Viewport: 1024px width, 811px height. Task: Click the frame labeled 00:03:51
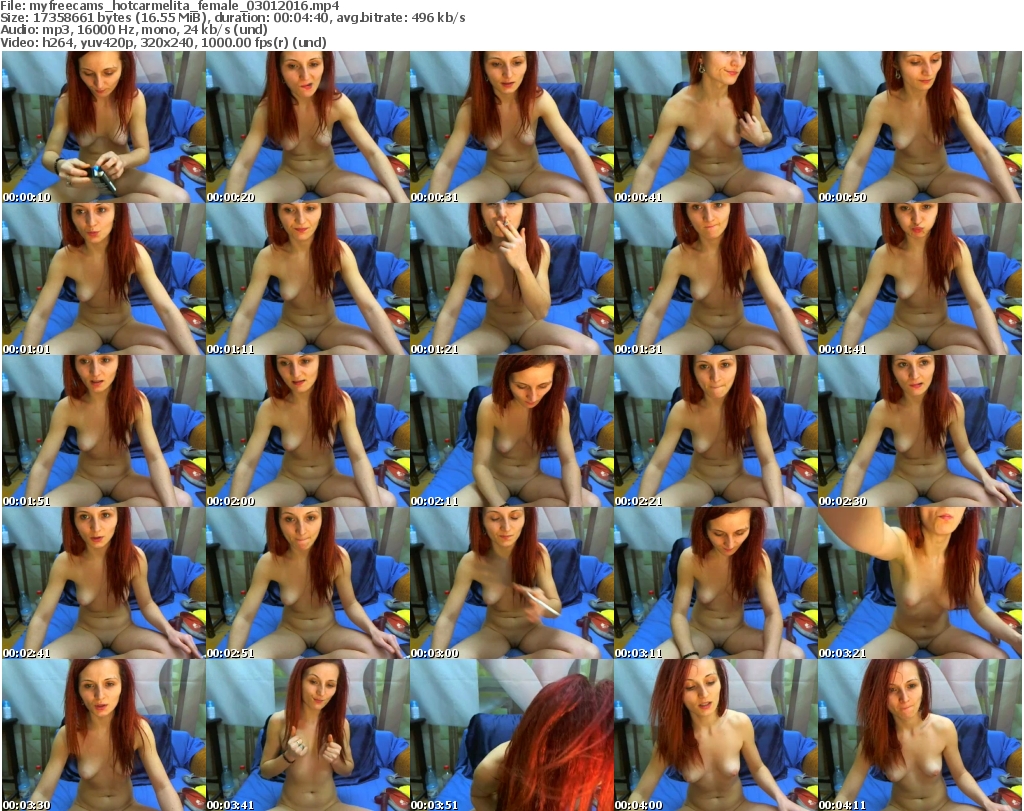[511, 735]
